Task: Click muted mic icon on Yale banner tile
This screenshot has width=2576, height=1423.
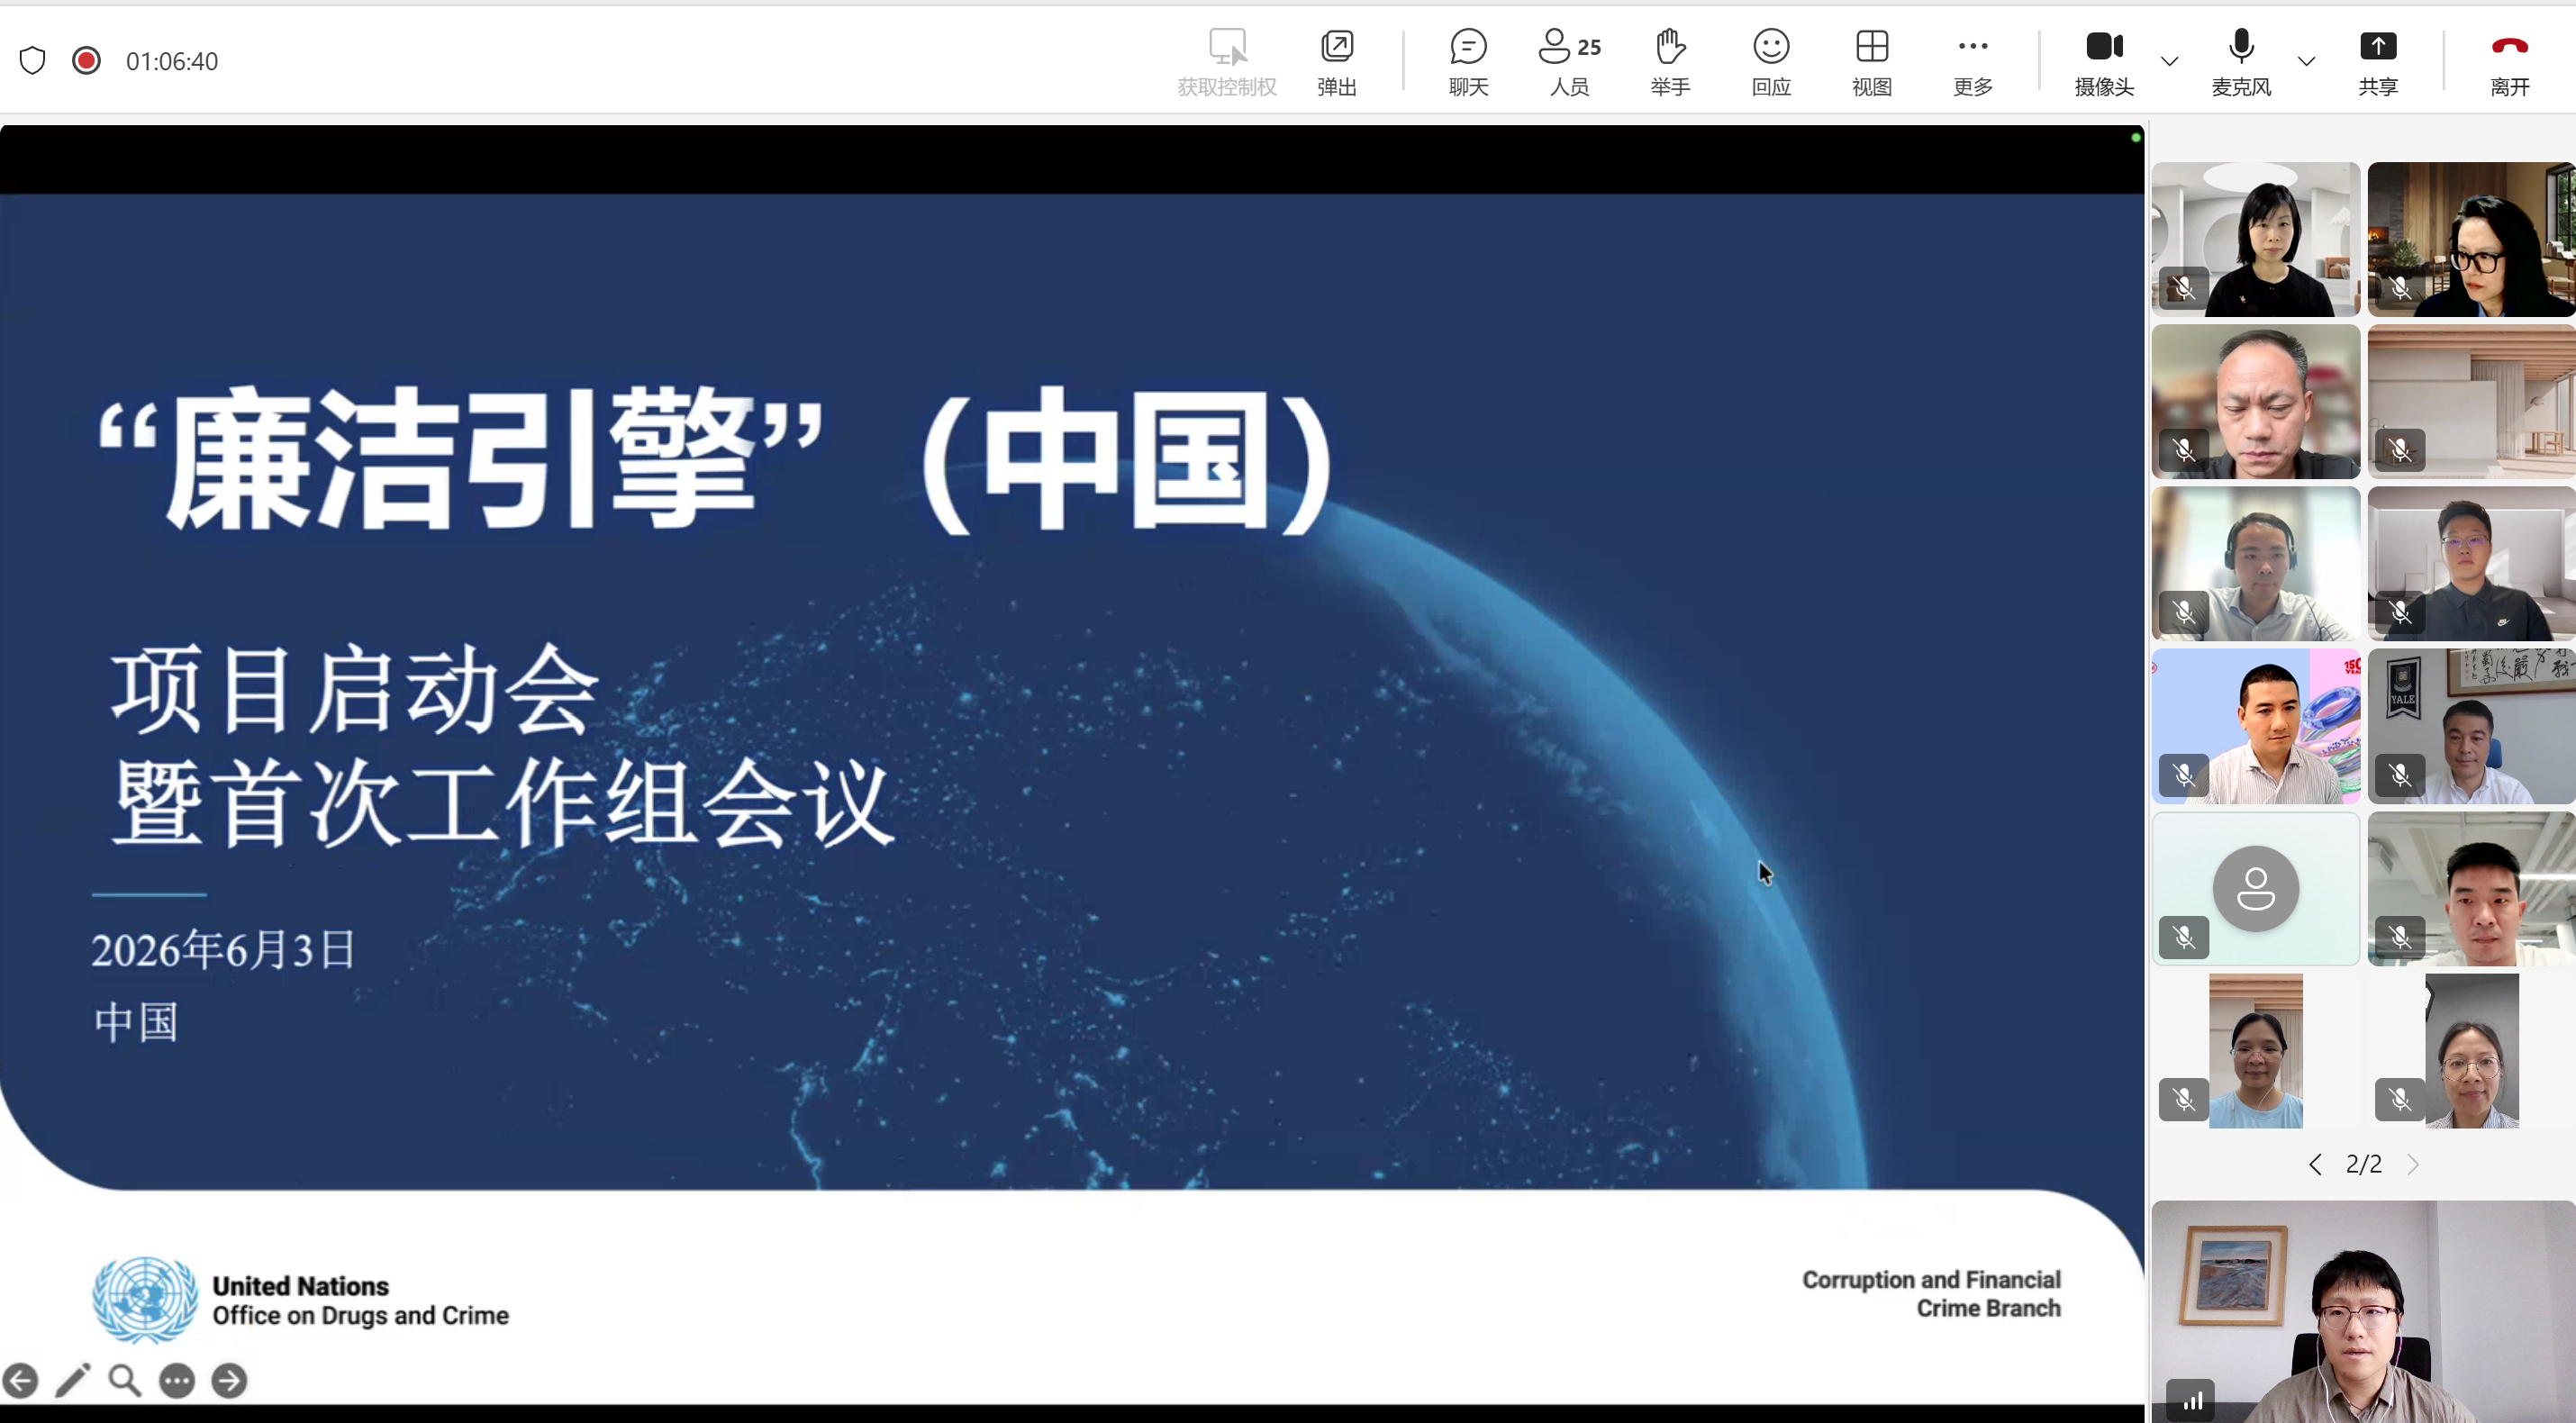Action: 2400,775
